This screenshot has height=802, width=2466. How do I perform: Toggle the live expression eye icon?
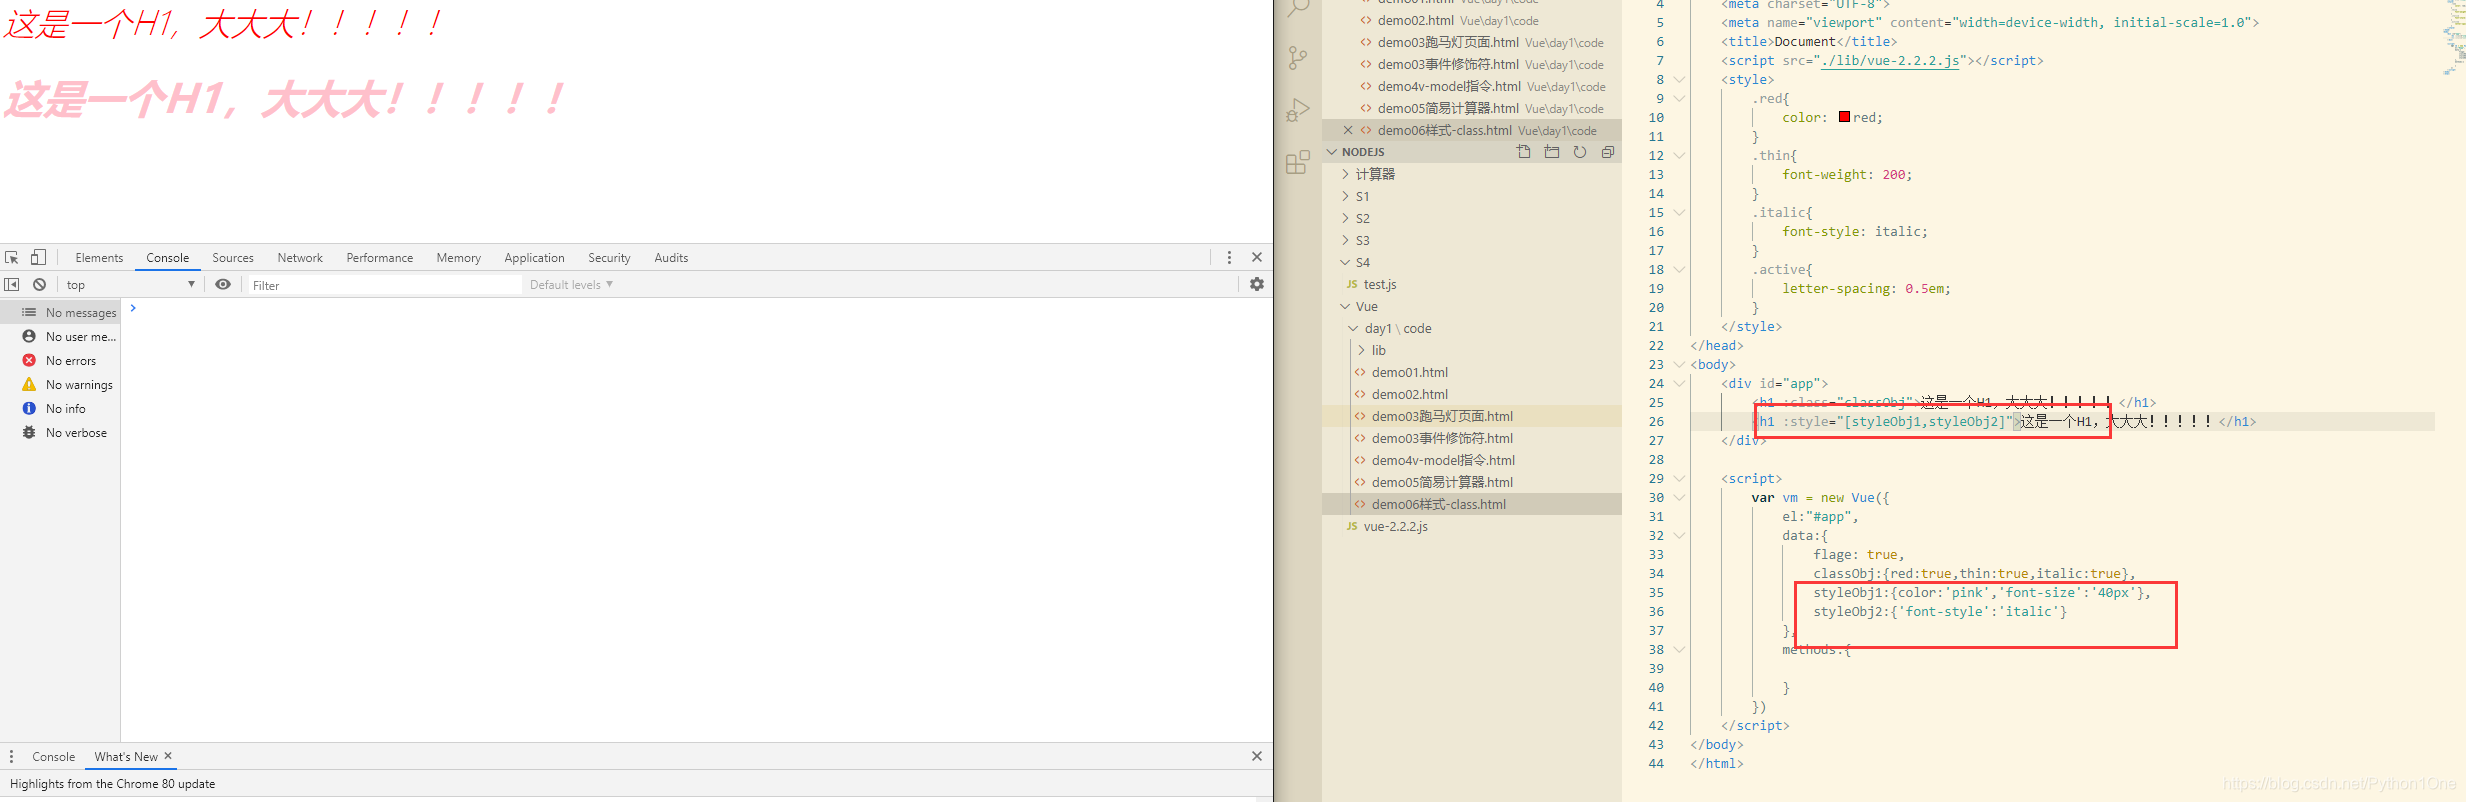pyautogui.click(x=223, y=285)
